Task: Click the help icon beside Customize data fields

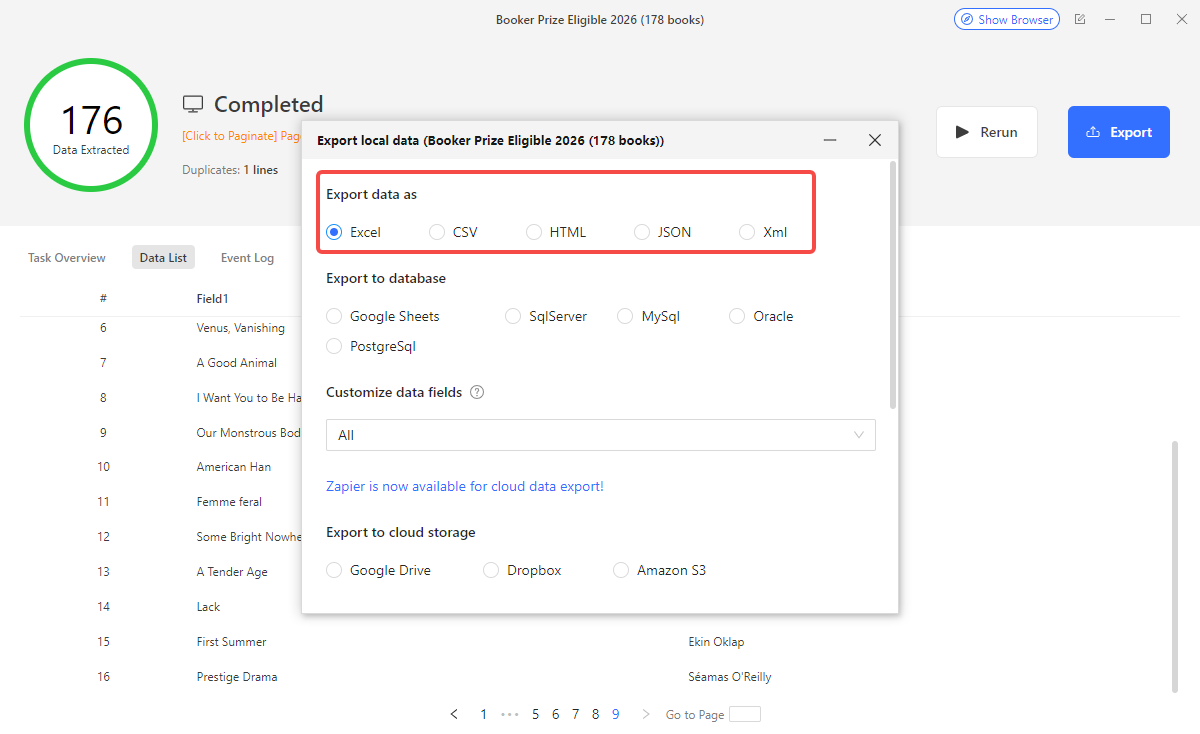Action: (477, 392)
